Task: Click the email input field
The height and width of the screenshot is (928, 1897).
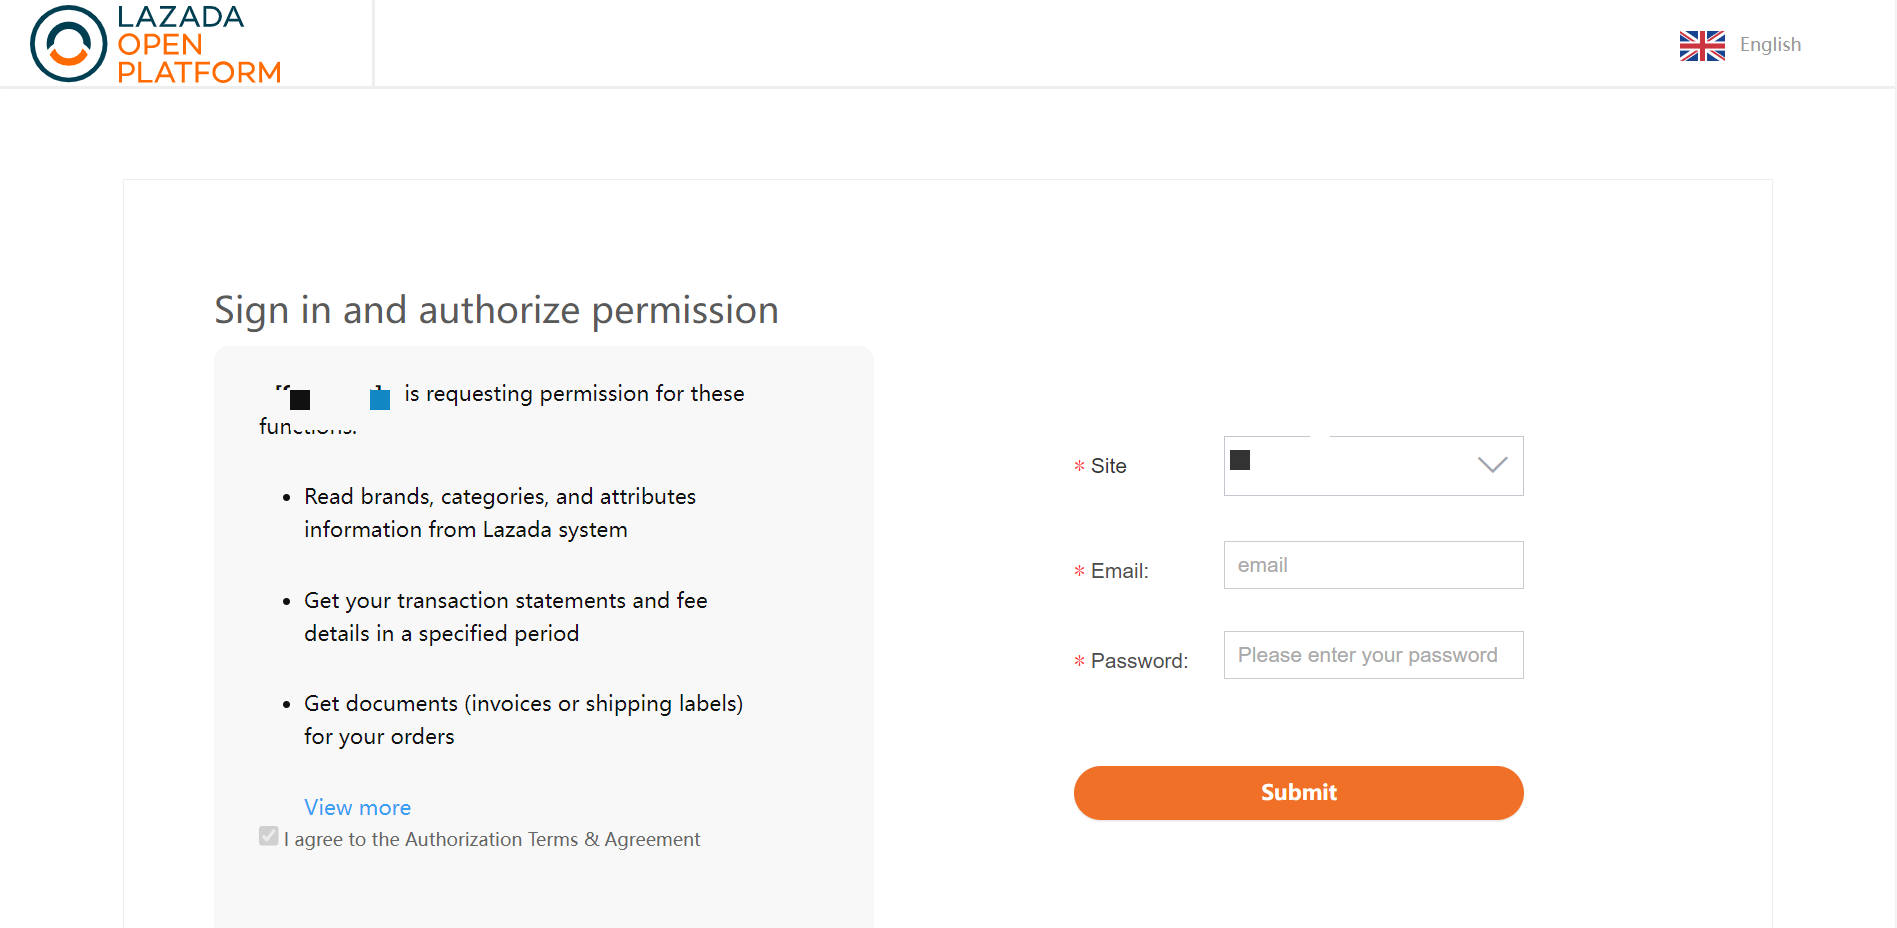Action: pyautogui.click(x=1373, y=565)
